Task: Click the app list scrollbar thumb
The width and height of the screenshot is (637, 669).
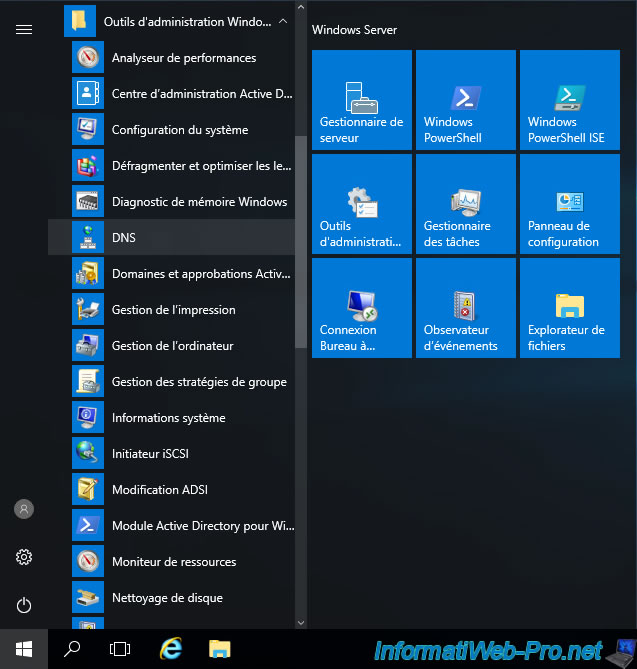Action: [x=301, y=242]
